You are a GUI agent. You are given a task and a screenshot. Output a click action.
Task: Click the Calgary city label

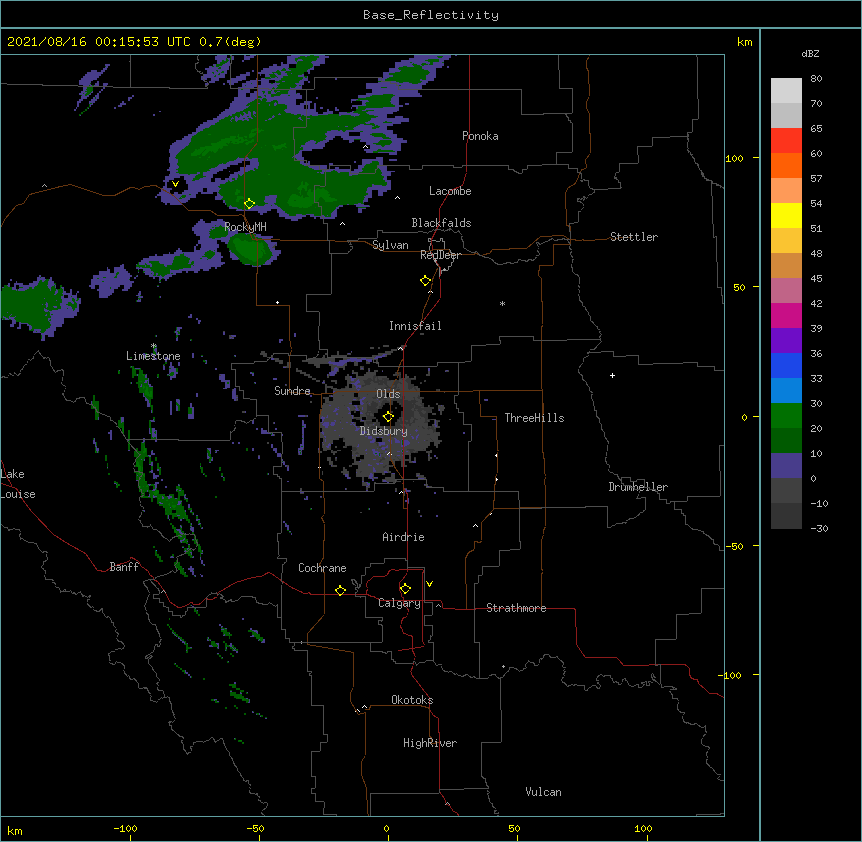(399, 603)
